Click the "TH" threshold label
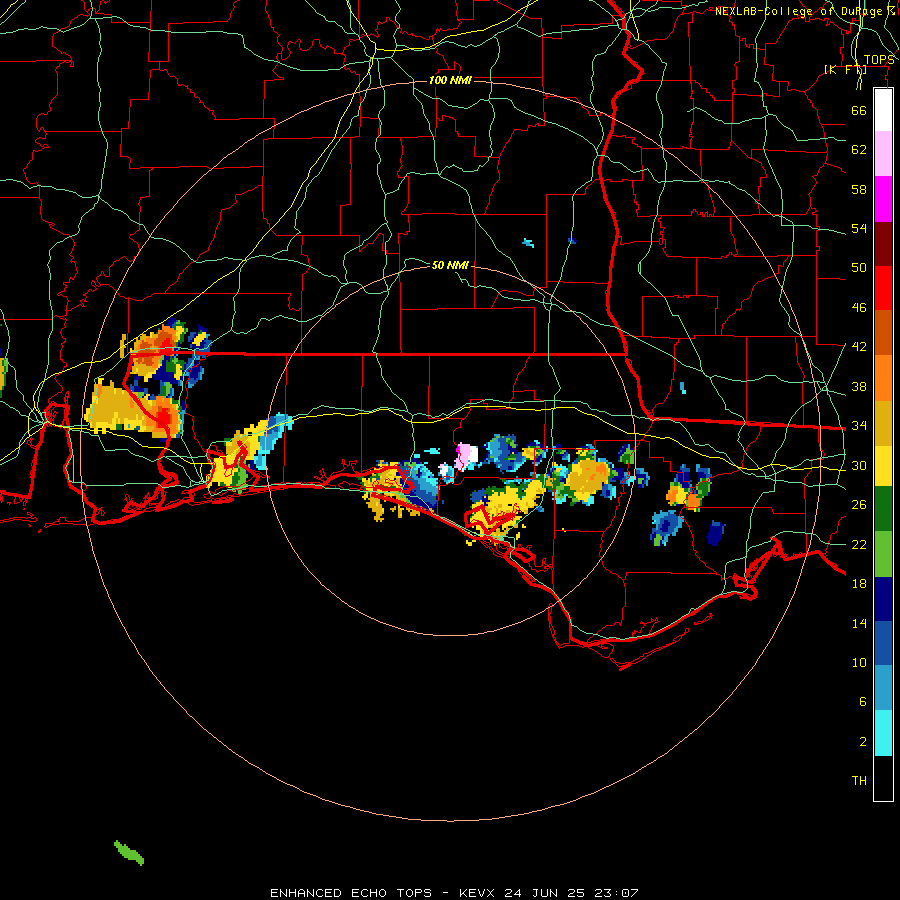 coord(859,780)
